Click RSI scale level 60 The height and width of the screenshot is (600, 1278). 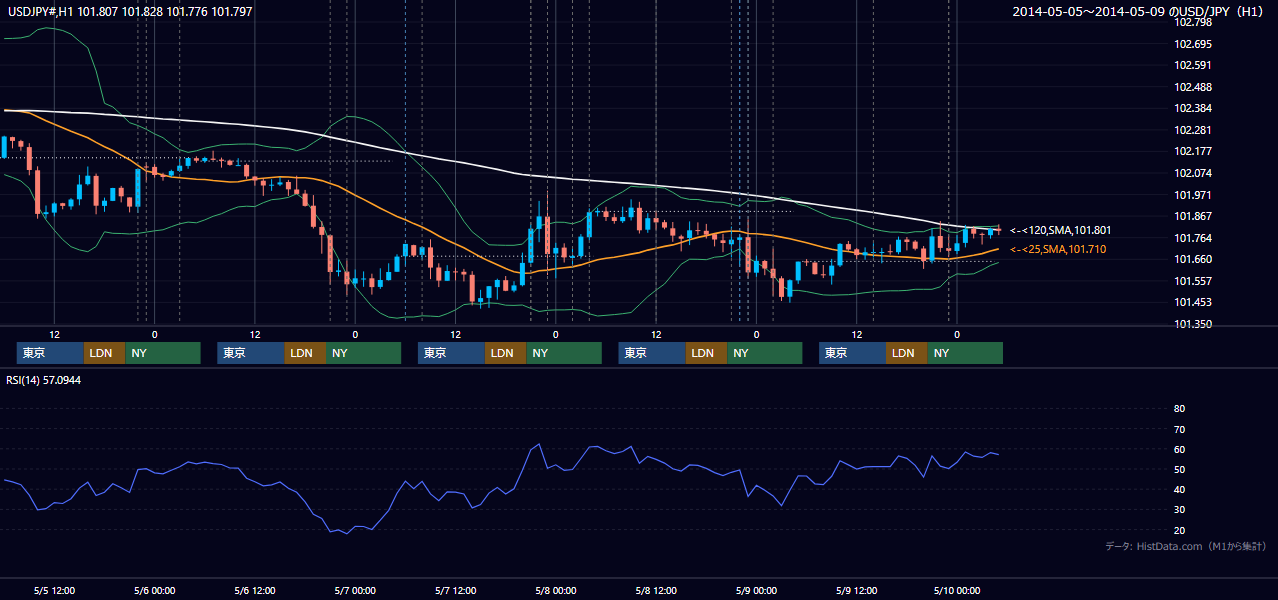1179,449
